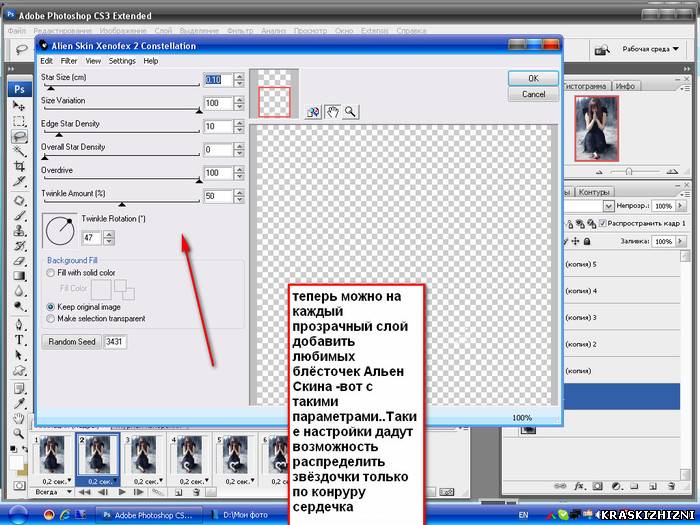Select the Blur tool
The width and height of the screenshot is (700, 525).
click(x=19, y=291)
